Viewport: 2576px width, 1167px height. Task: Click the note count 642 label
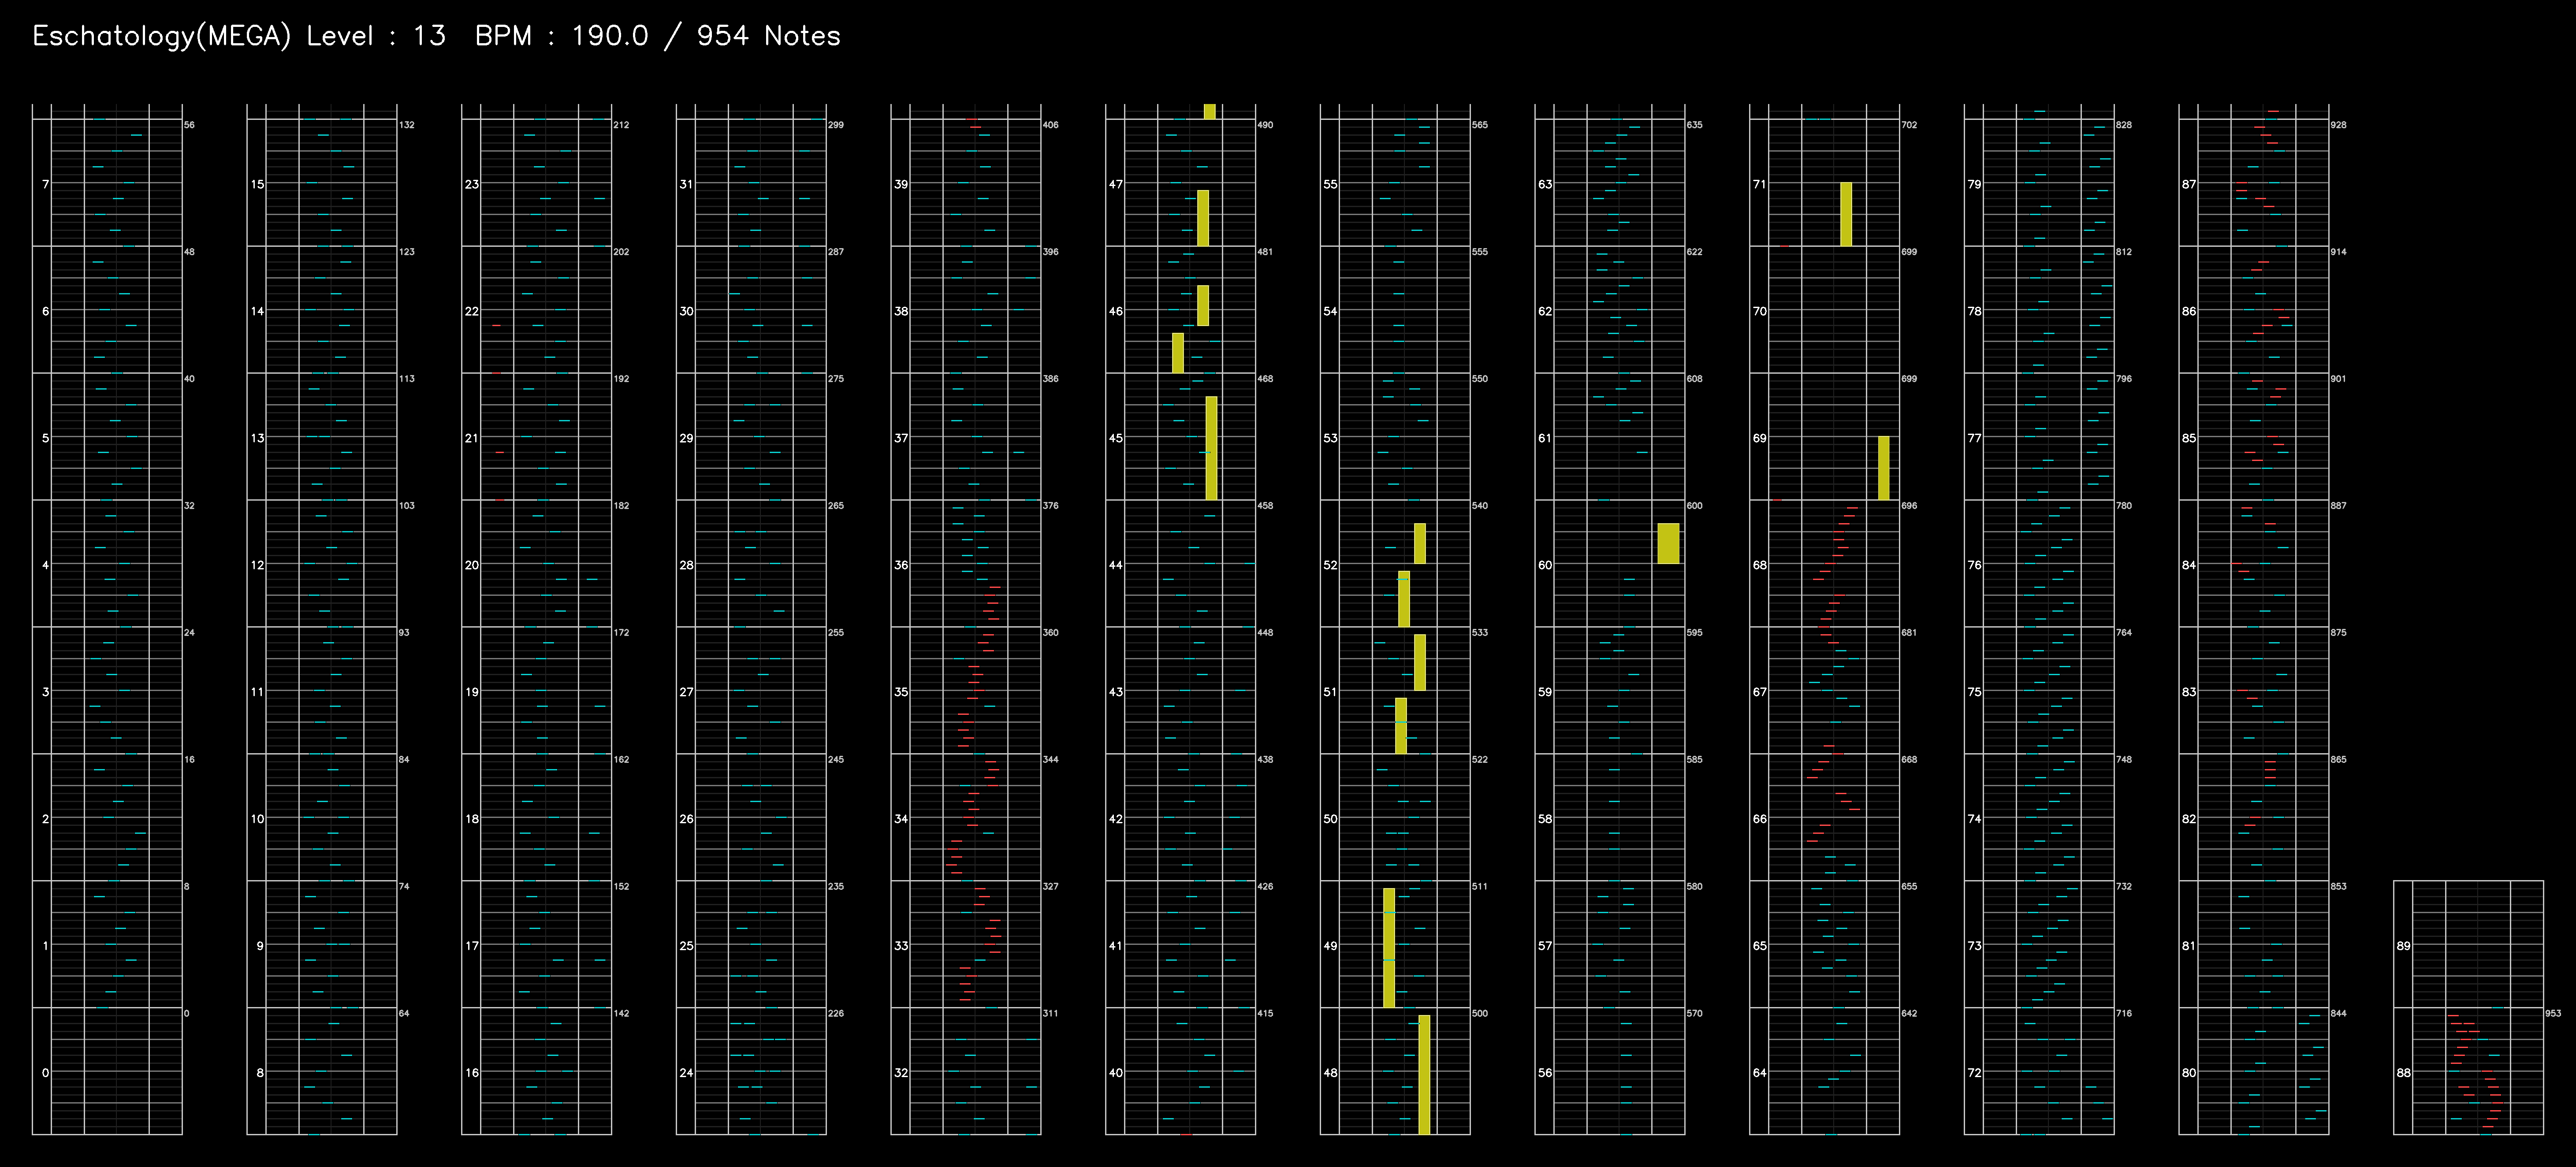(1909, 1013)
